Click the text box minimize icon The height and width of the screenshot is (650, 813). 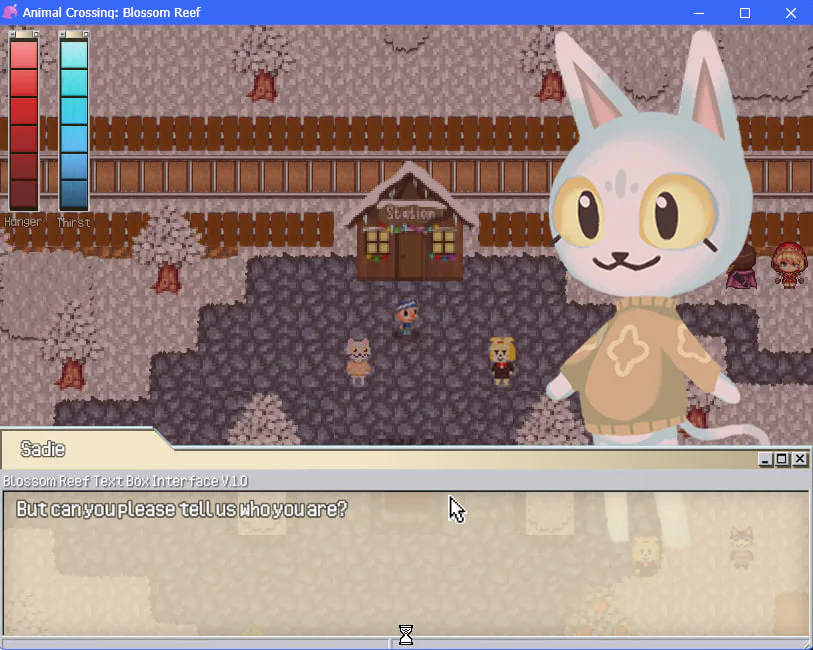tap(765, 459)
